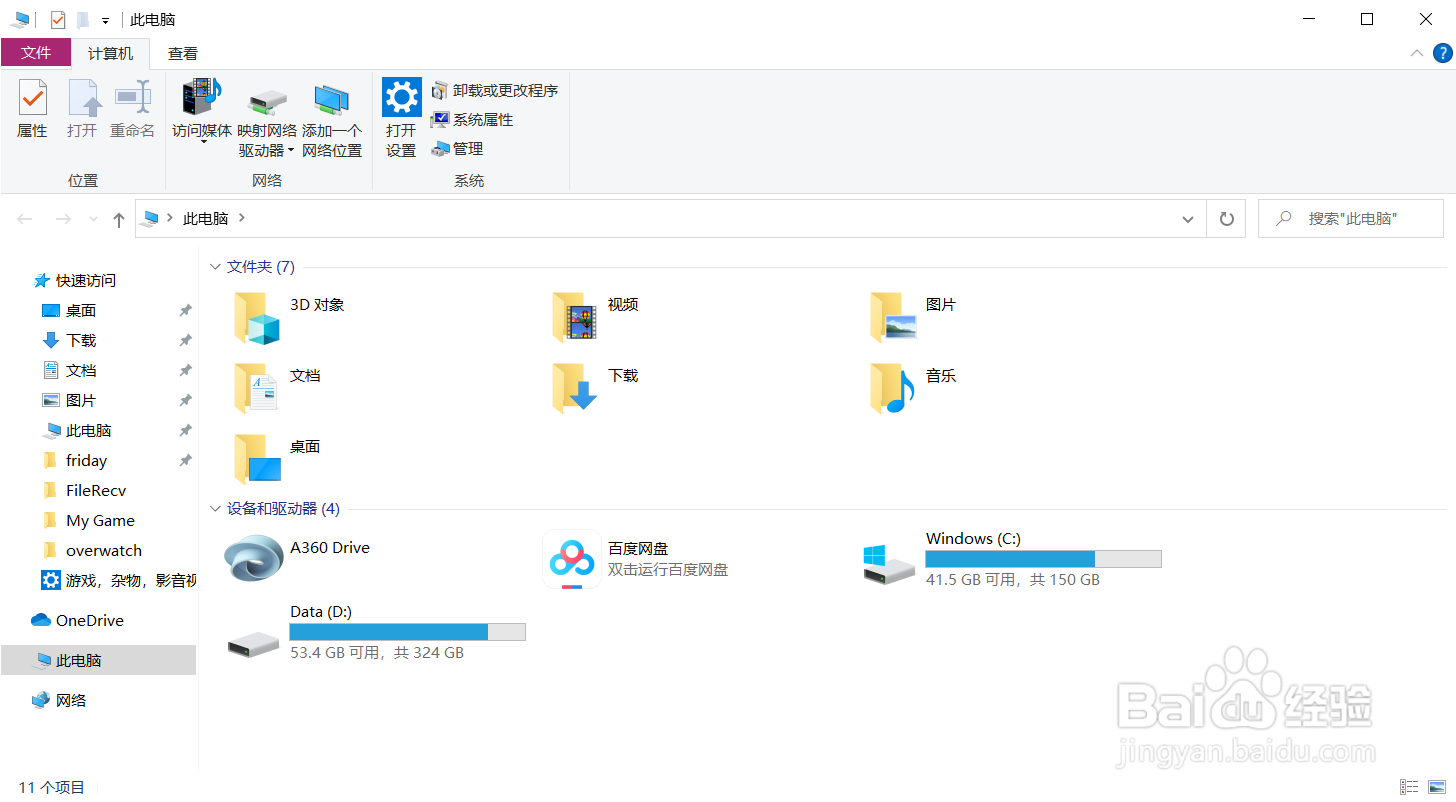This screenshot has width=1456, height=802.
Task: Switch to details view in status bar
Action: tap(1409, 788)
